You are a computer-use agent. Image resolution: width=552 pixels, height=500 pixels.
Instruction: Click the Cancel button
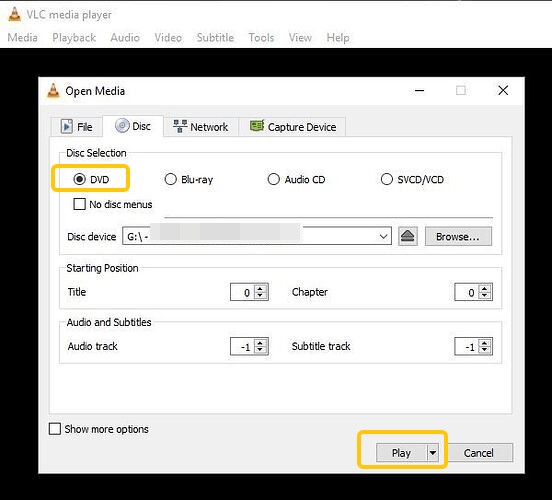click(478, 453)
